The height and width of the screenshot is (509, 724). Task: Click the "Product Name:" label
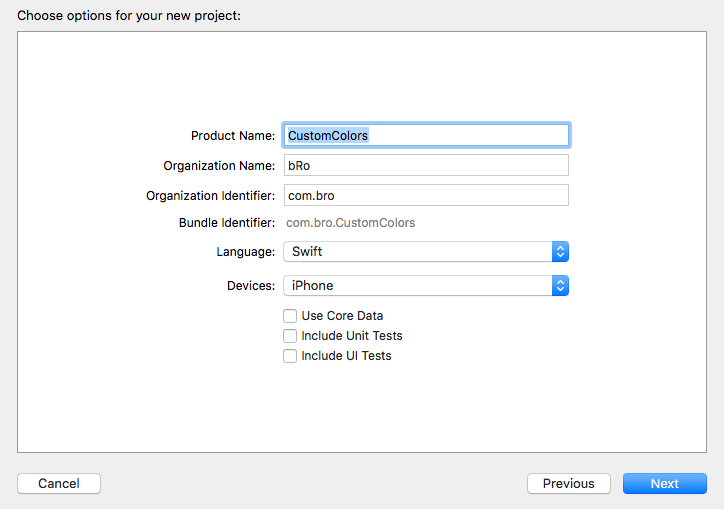pyautogui.click(x=233, y=136)
